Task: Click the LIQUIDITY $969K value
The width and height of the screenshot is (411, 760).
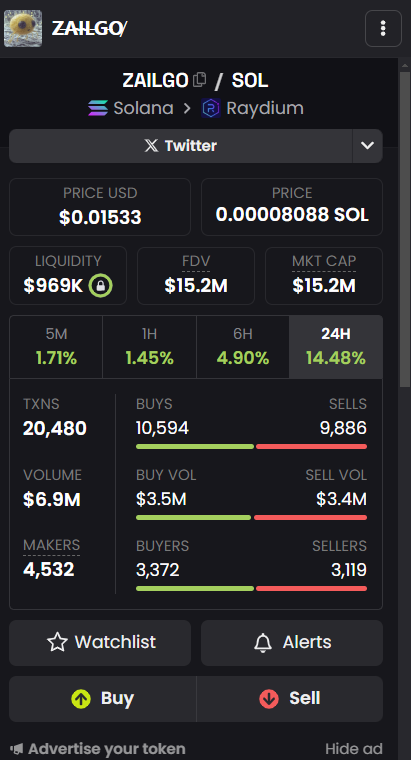Action: (x=53, y=286)
